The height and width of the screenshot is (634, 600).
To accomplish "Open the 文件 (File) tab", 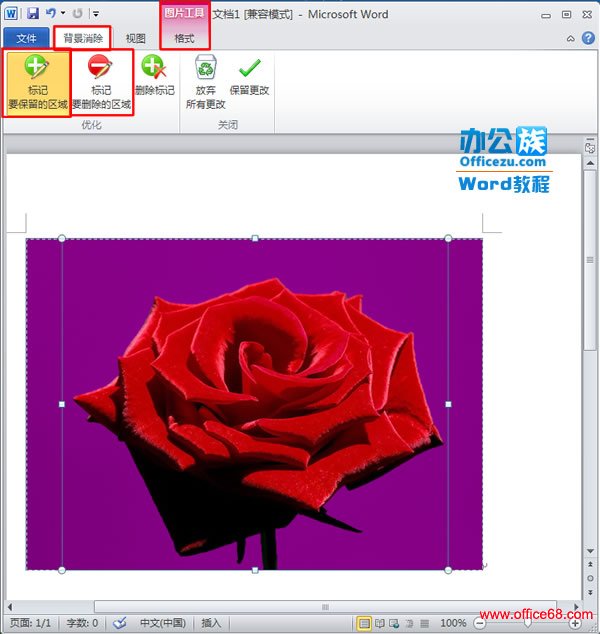I will [x=26, y=38].
